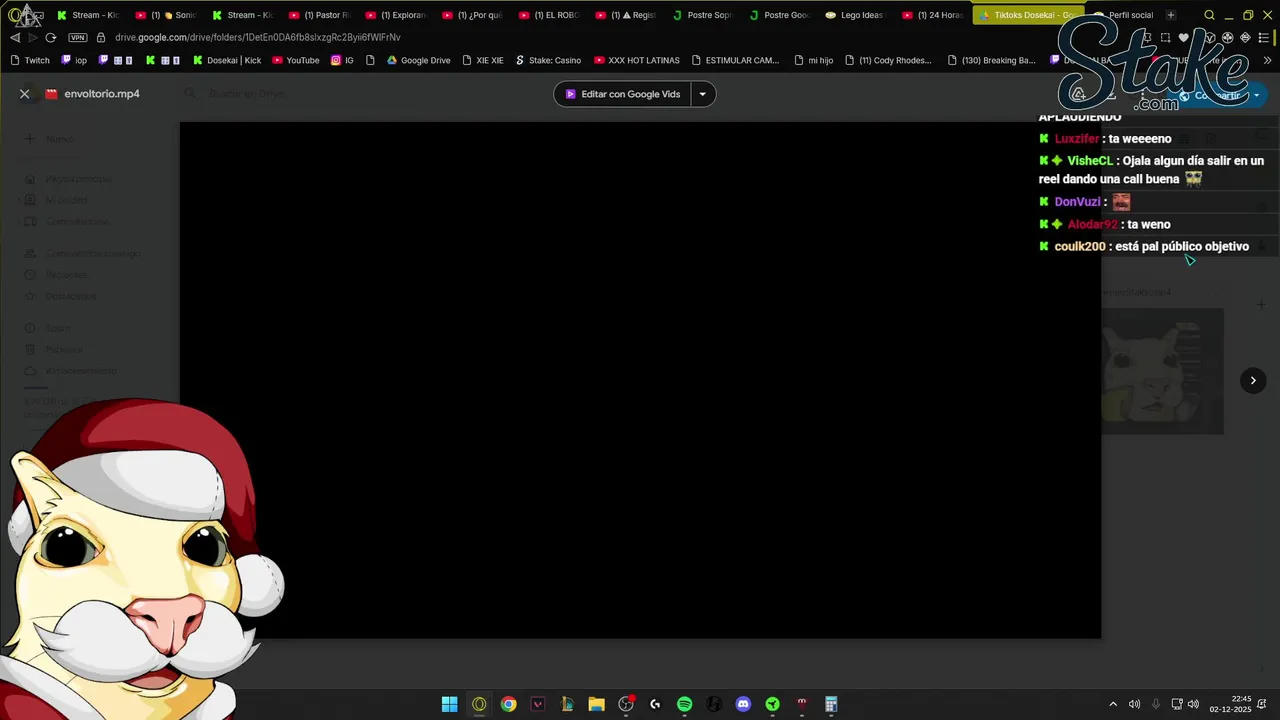The height and width of the screenshot is (720, 1280).
Task: Switch to the Pastor YouTube tab
Action: [319, 15]
